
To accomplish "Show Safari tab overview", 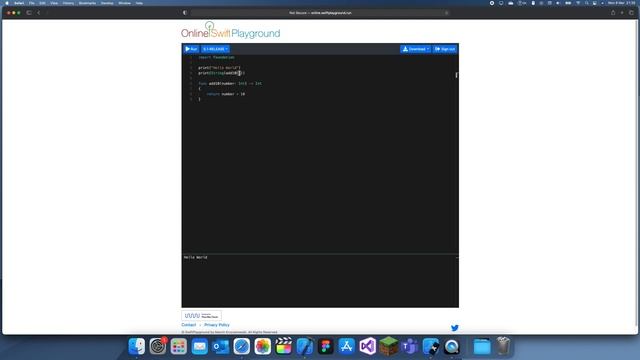I will 631,13.
